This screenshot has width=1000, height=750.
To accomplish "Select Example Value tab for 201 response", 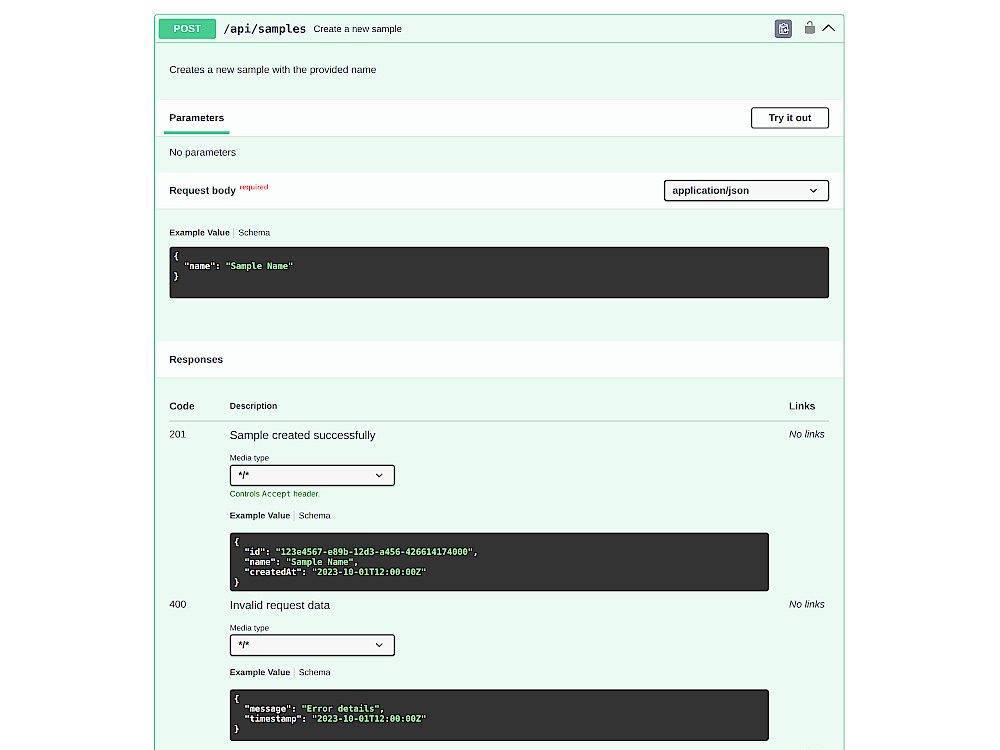I will (x=260, y=515).
